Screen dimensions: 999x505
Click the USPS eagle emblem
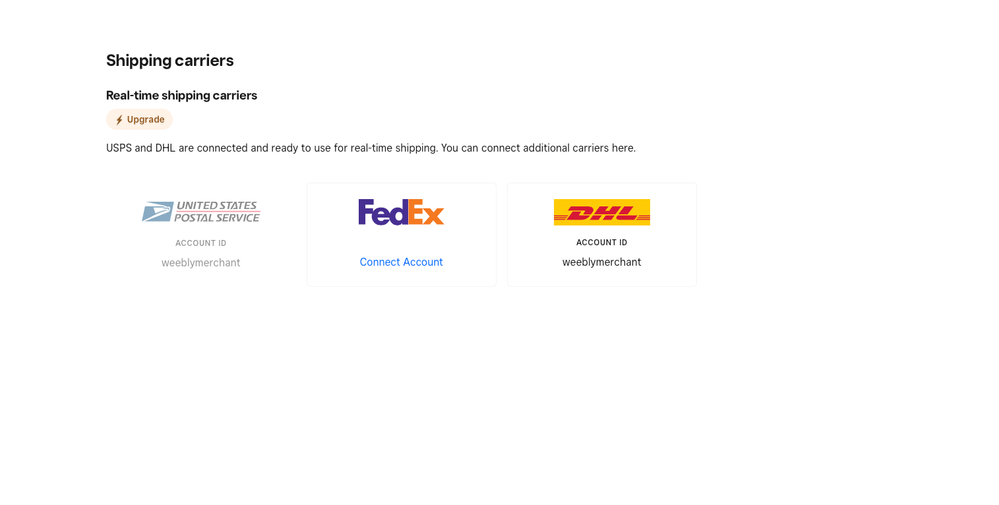point(157,211)
